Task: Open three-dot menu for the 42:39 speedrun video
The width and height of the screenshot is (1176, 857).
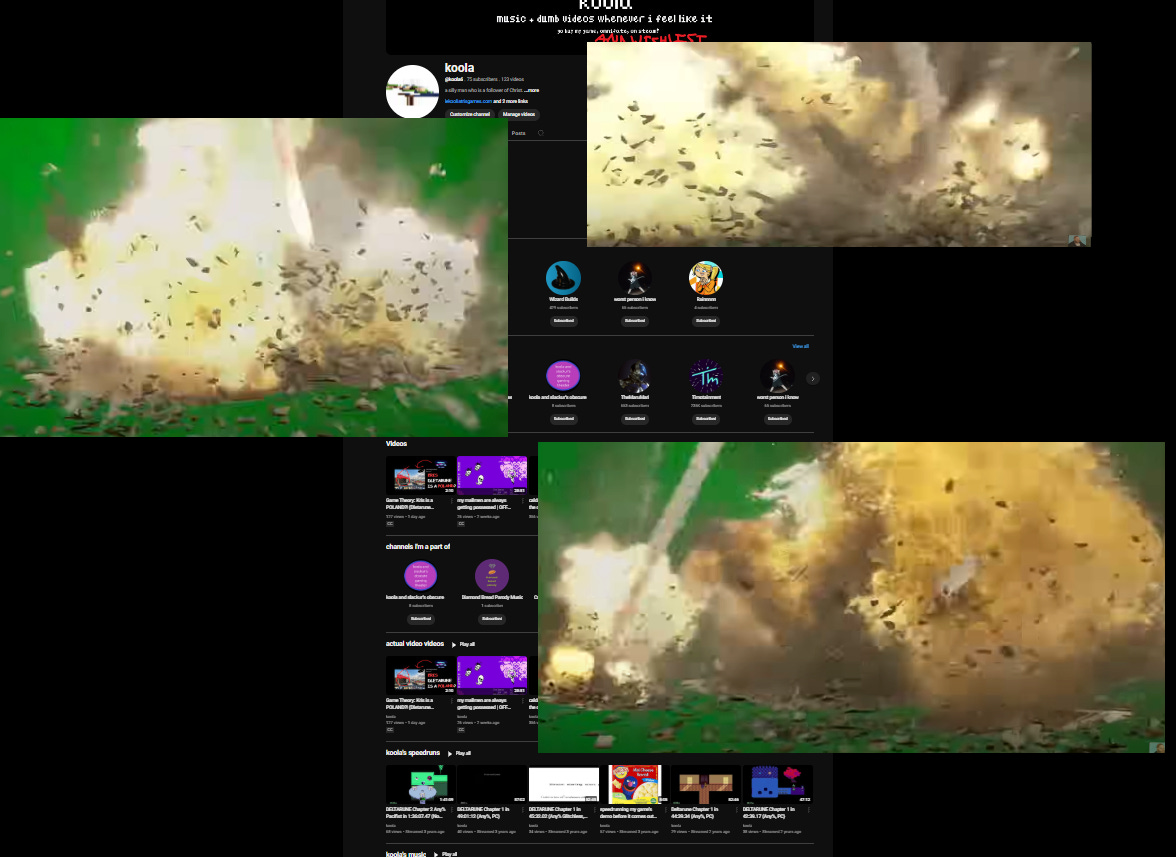Action: point(809,811)
